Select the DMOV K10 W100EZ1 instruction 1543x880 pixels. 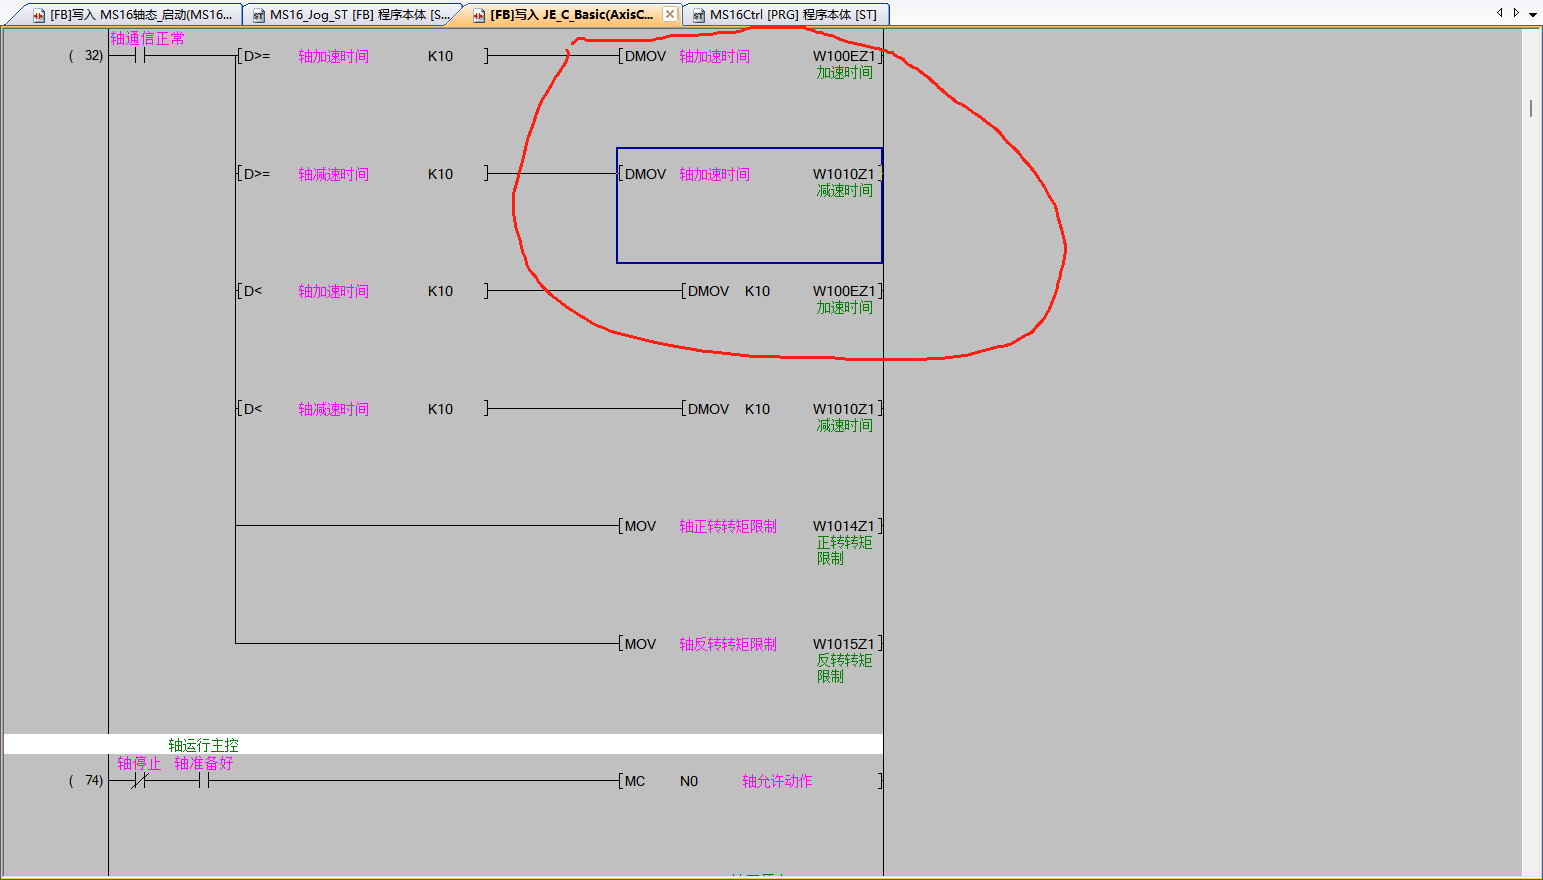coord(782,292)
